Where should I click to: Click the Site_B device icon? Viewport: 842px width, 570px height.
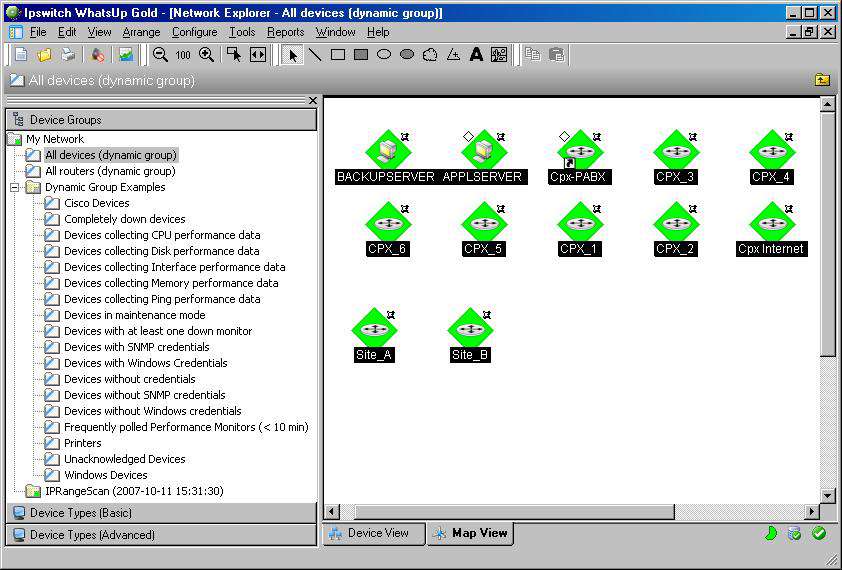point(470,329)
